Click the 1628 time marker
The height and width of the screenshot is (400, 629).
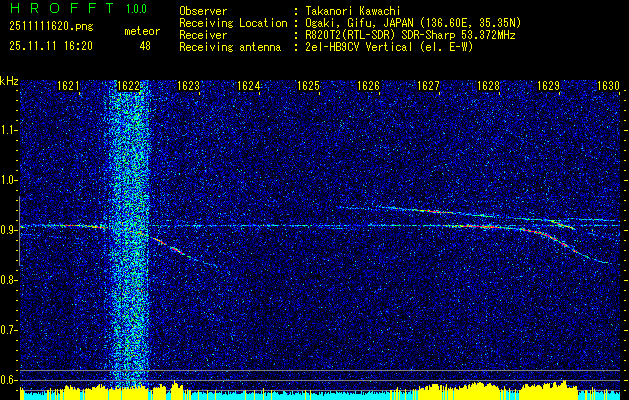488,86
